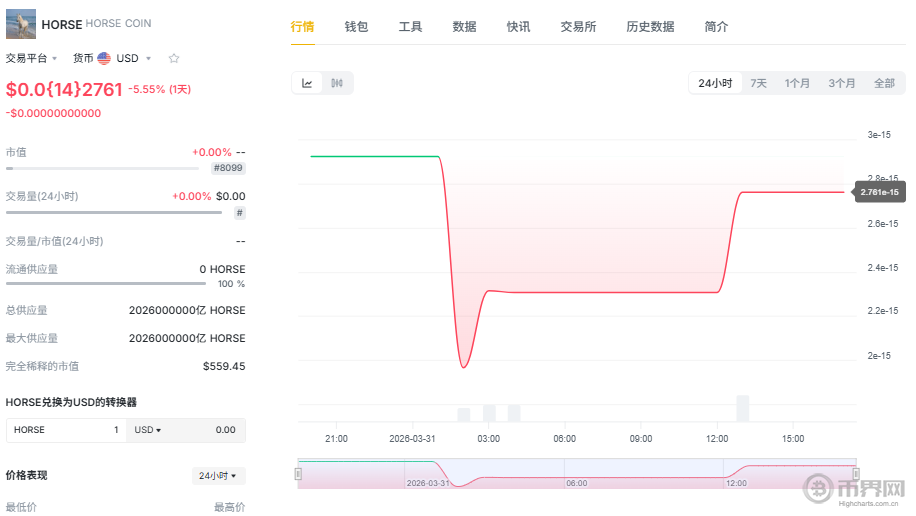Open the USD converter currency dropdown

[148, 430]
